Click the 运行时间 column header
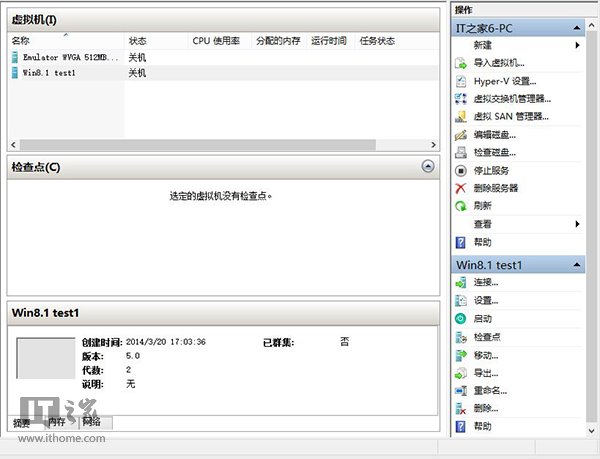The width and height of the screenshot is (600, 459). click(329, 41)
